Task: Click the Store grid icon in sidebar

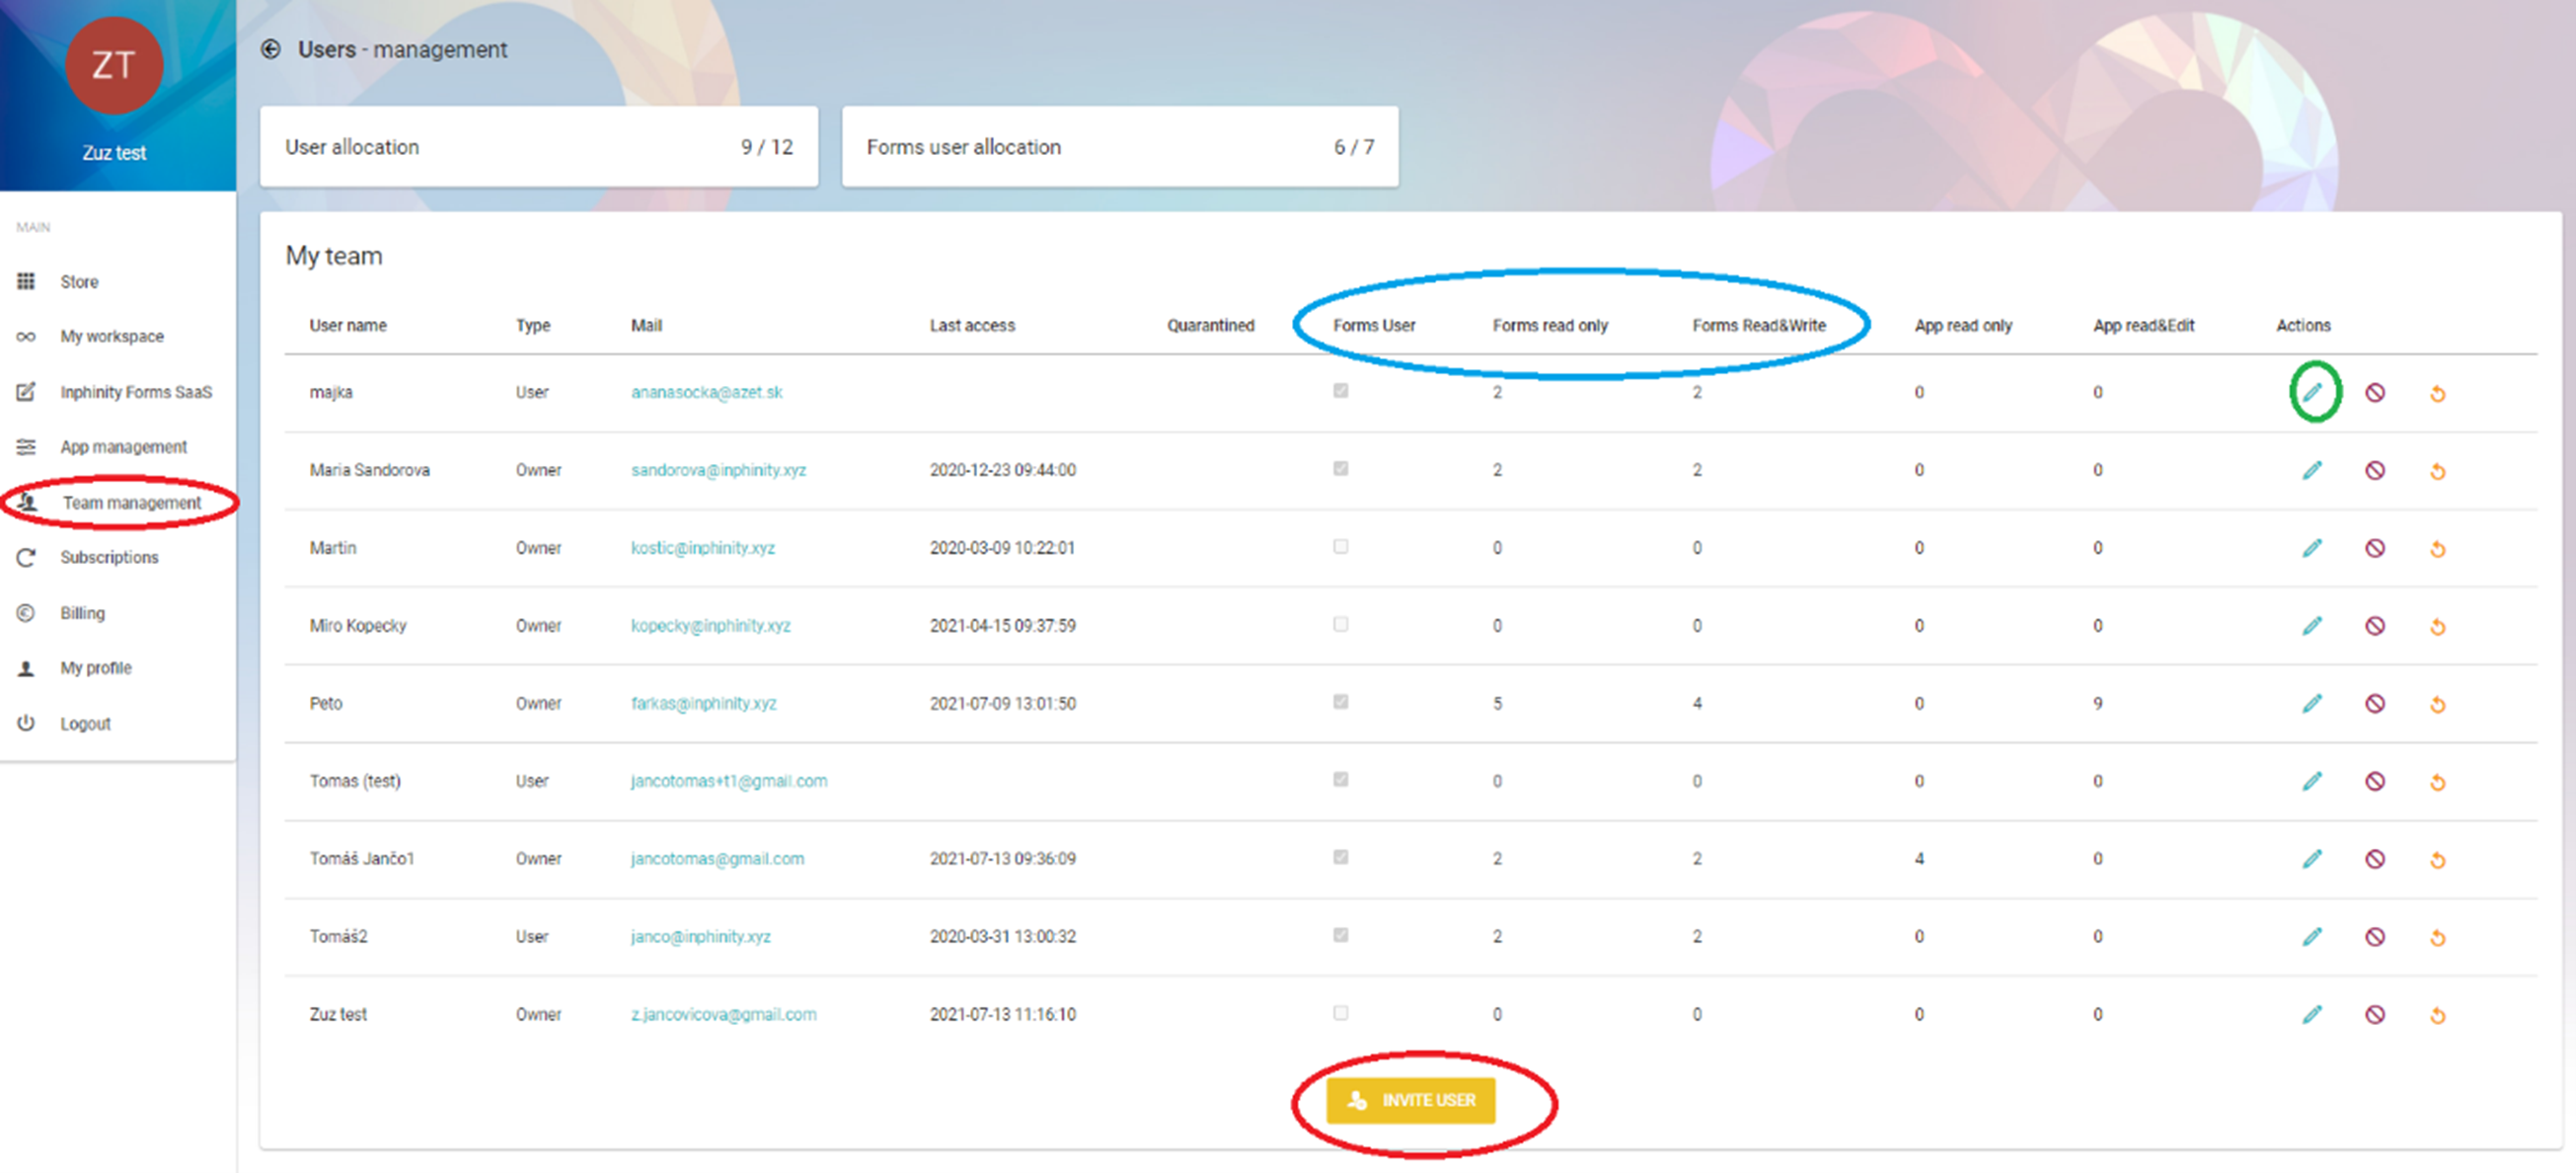Action: (x=26, y=281)
